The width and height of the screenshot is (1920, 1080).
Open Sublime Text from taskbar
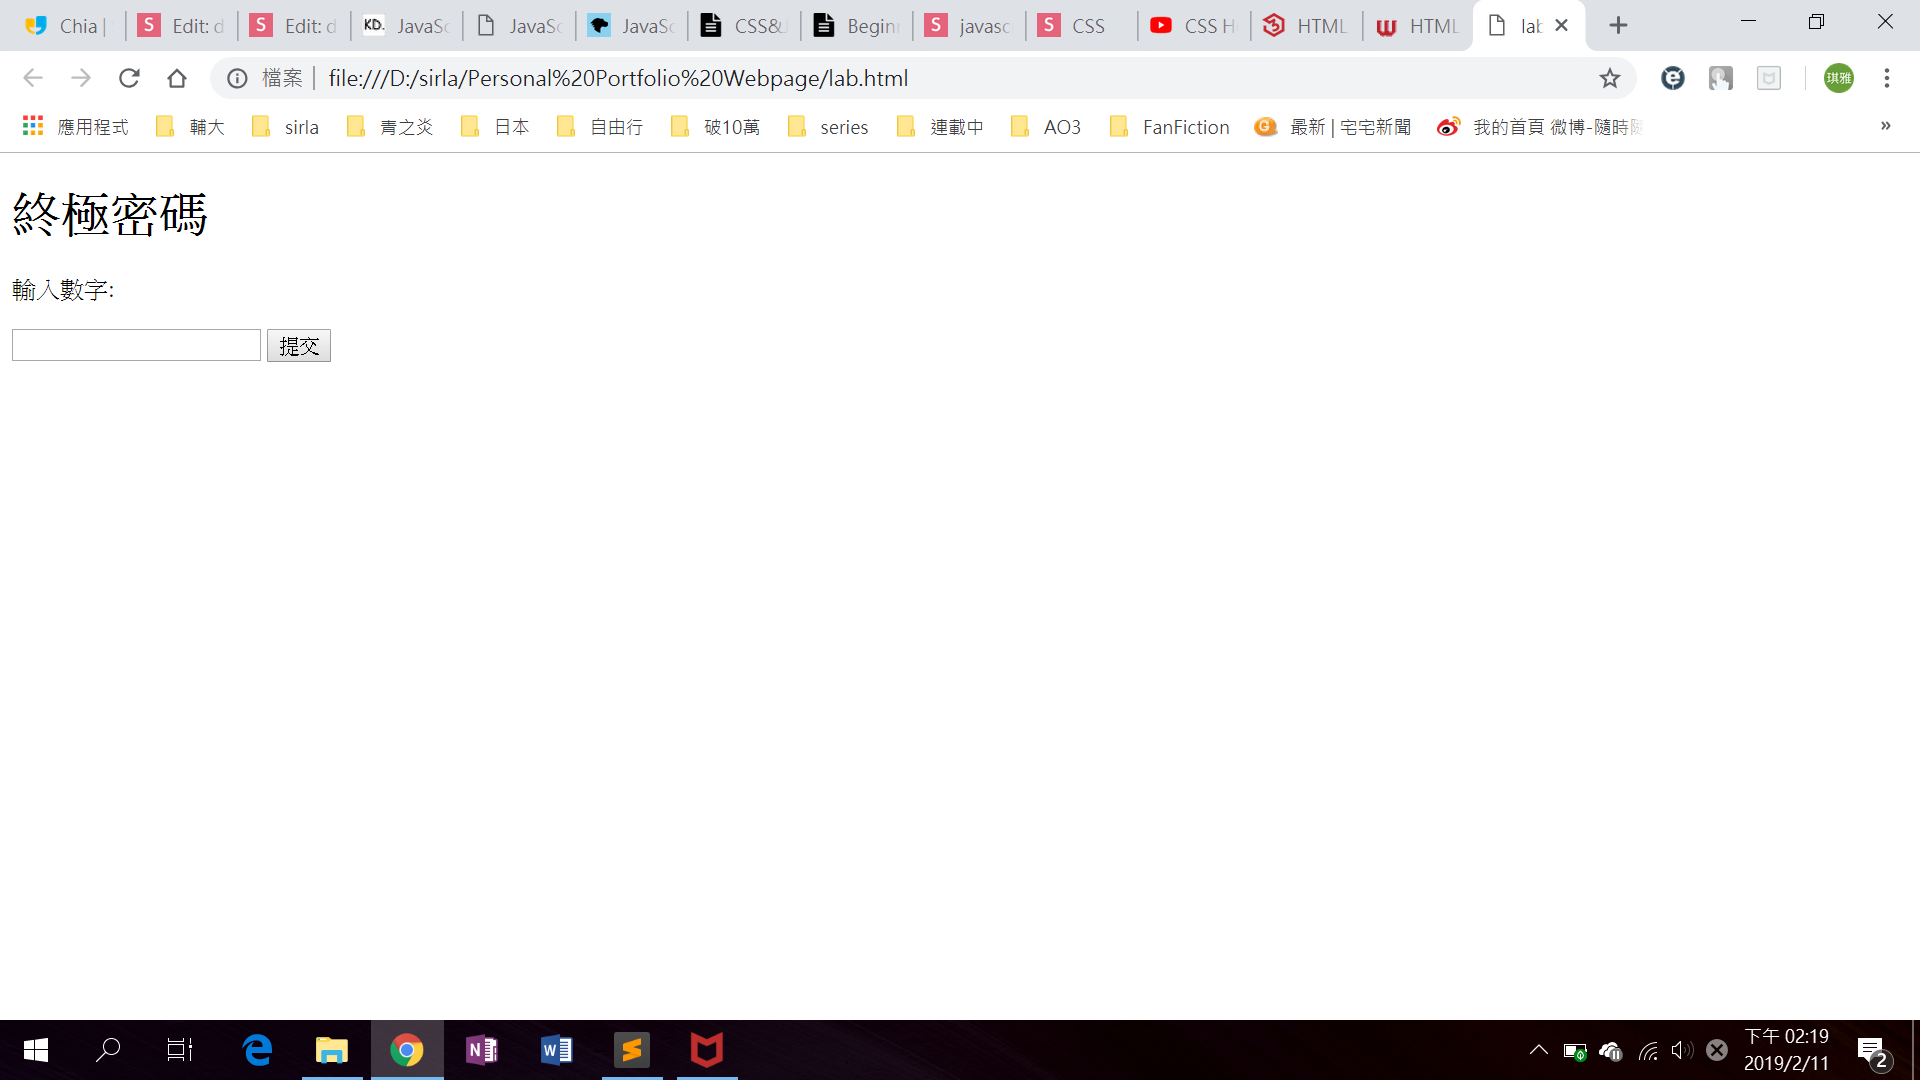[x=632, y=1050]
